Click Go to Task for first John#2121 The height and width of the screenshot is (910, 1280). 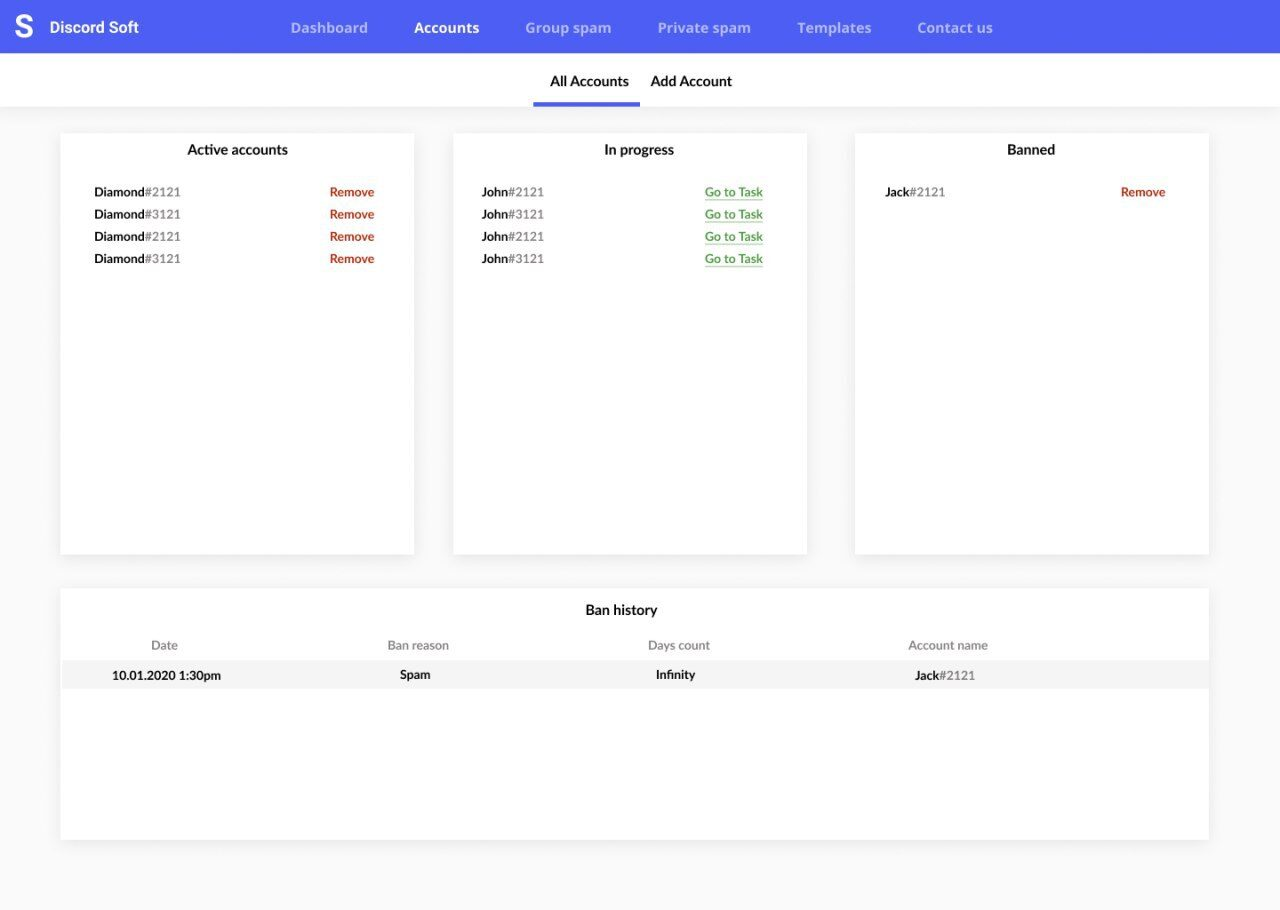tap(733, 192)
